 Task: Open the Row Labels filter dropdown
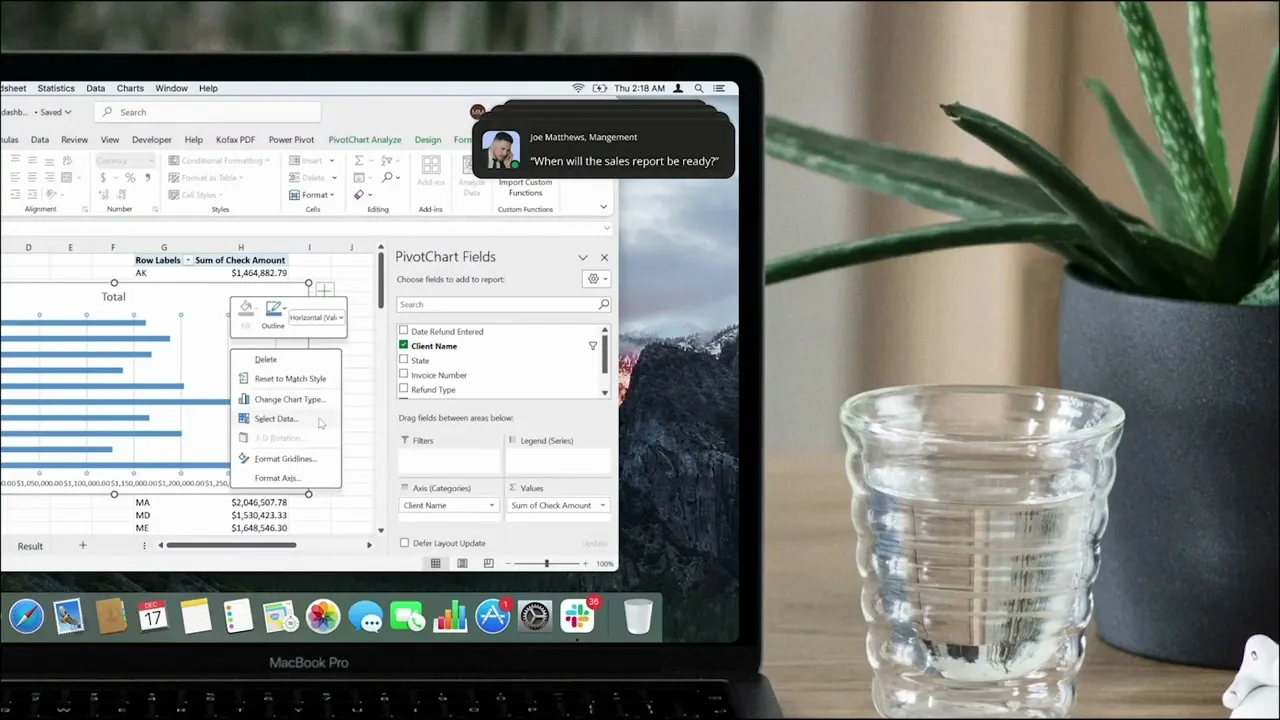tap(188, 260)
